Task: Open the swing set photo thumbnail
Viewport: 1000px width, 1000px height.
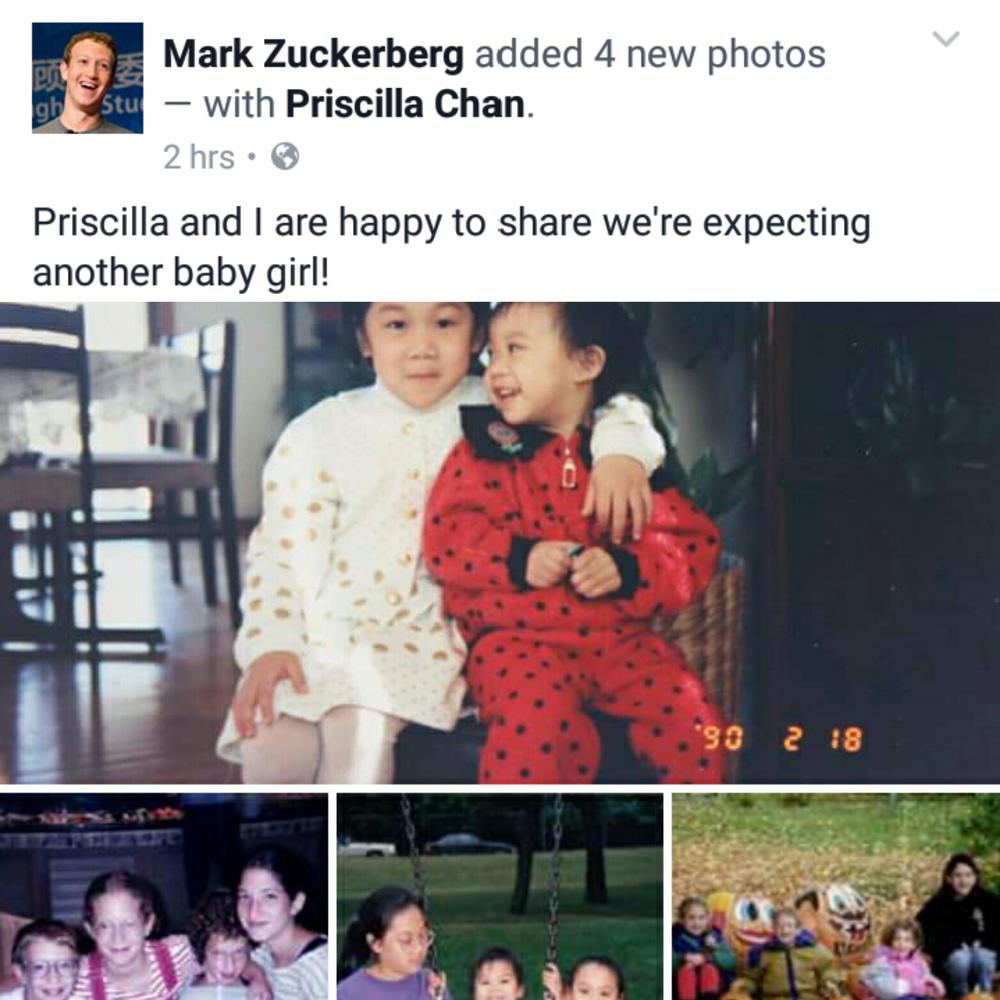Action: point(500,896)
